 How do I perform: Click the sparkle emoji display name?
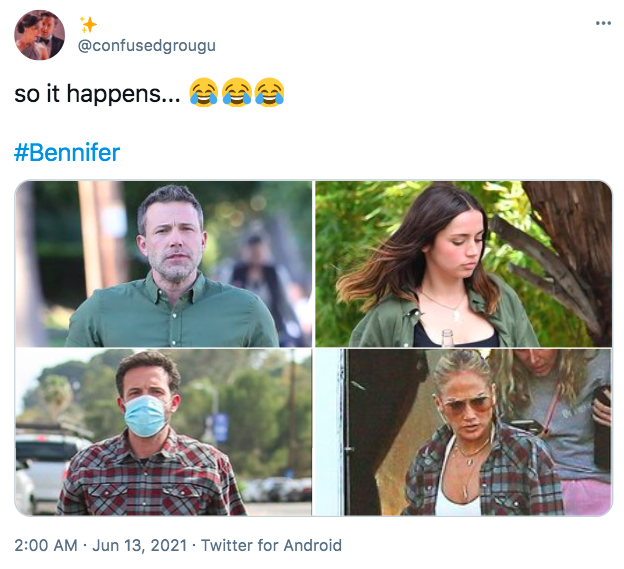click(88, 25)
